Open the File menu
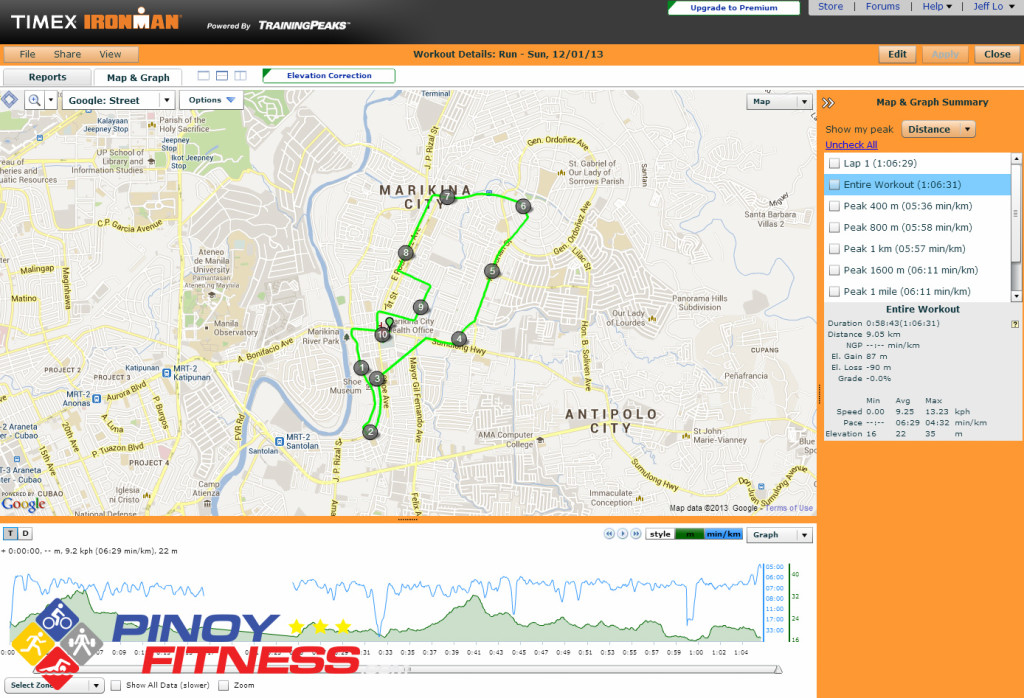 [27, 54]
